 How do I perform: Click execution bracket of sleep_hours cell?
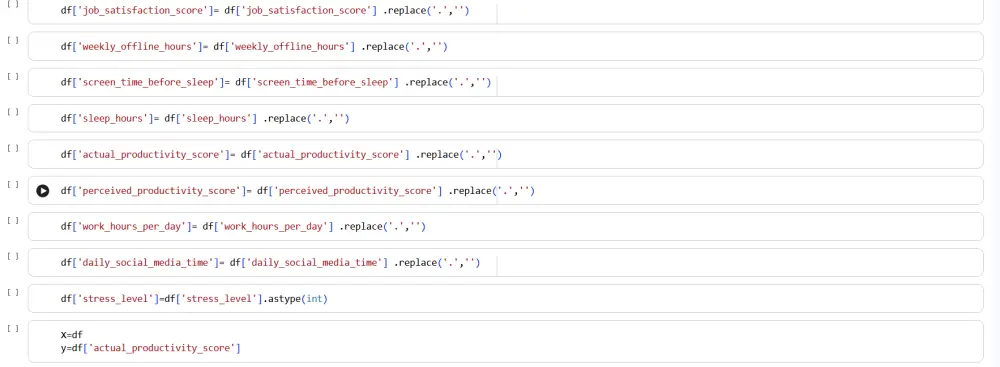click(13, 112)
